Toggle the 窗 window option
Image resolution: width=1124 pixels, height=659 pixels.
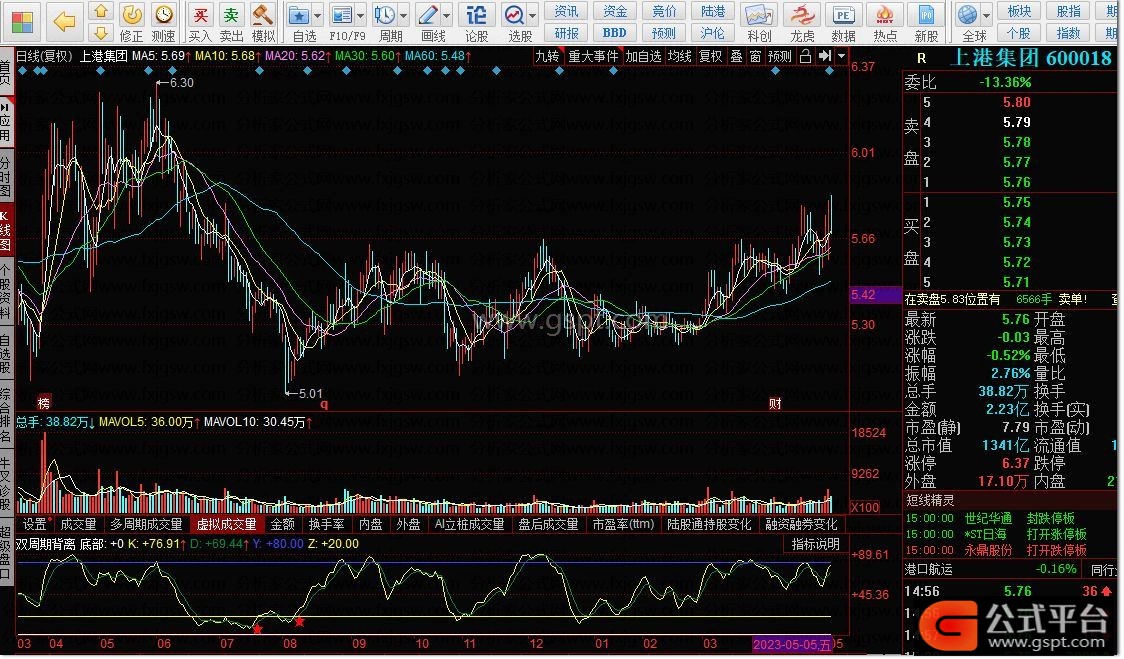pos(756,56)
